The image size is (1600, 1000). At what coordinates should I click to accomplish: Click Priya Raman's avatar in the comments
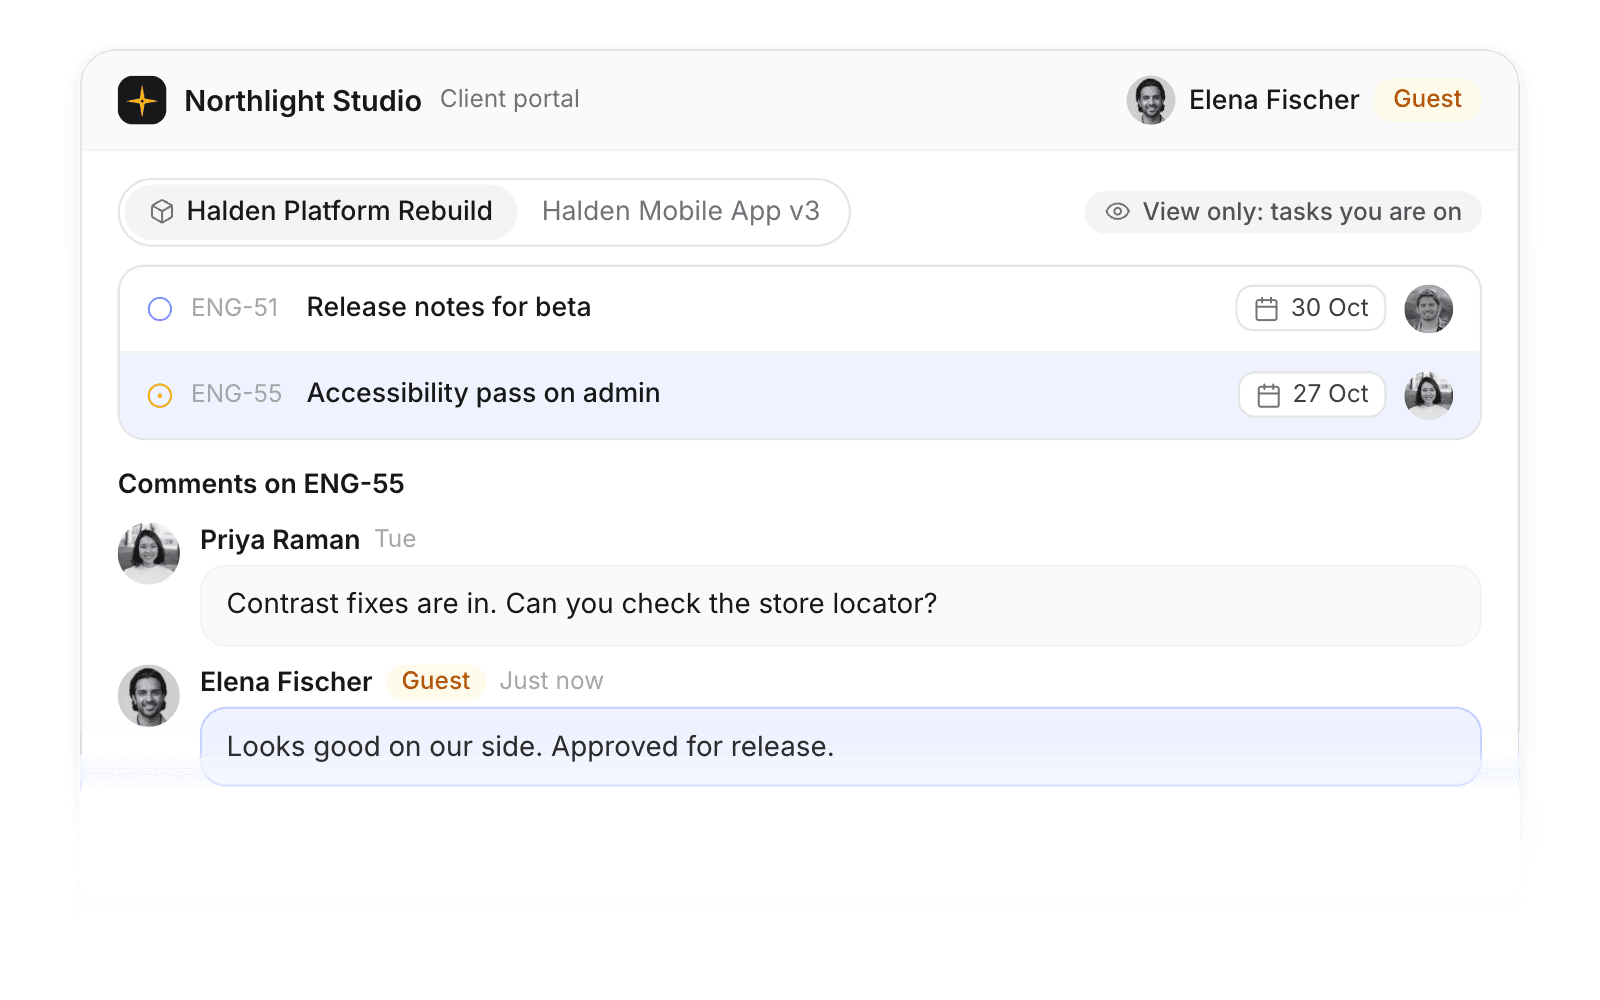point(149,553)
